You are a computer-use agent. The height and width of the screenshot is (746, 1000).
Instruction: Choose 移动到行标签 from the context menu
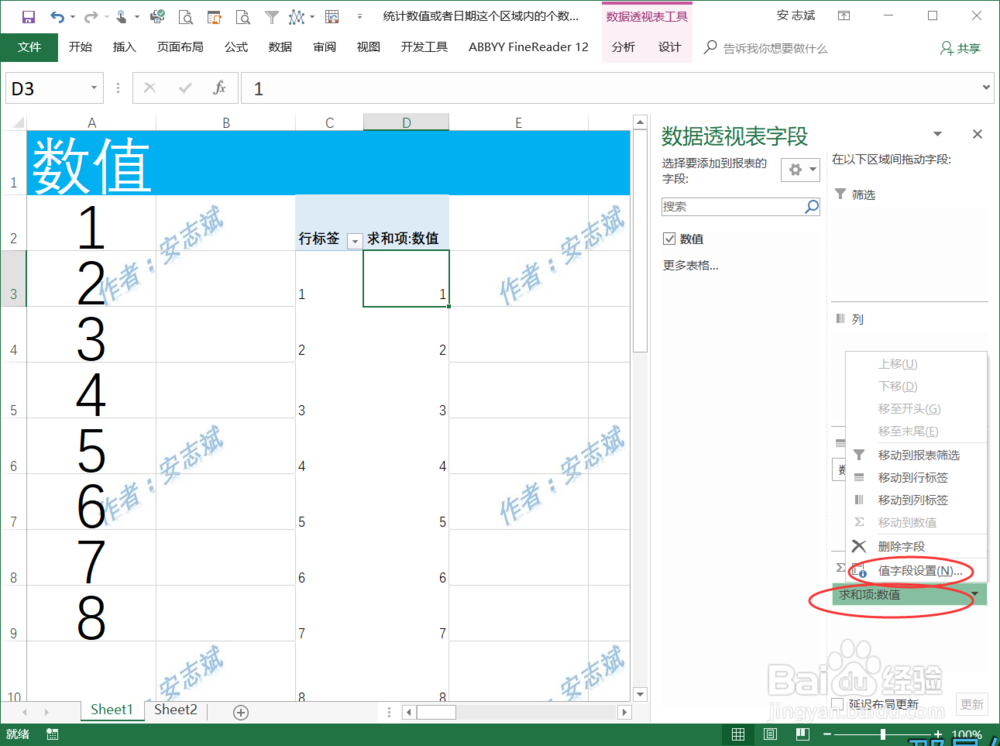916,477
